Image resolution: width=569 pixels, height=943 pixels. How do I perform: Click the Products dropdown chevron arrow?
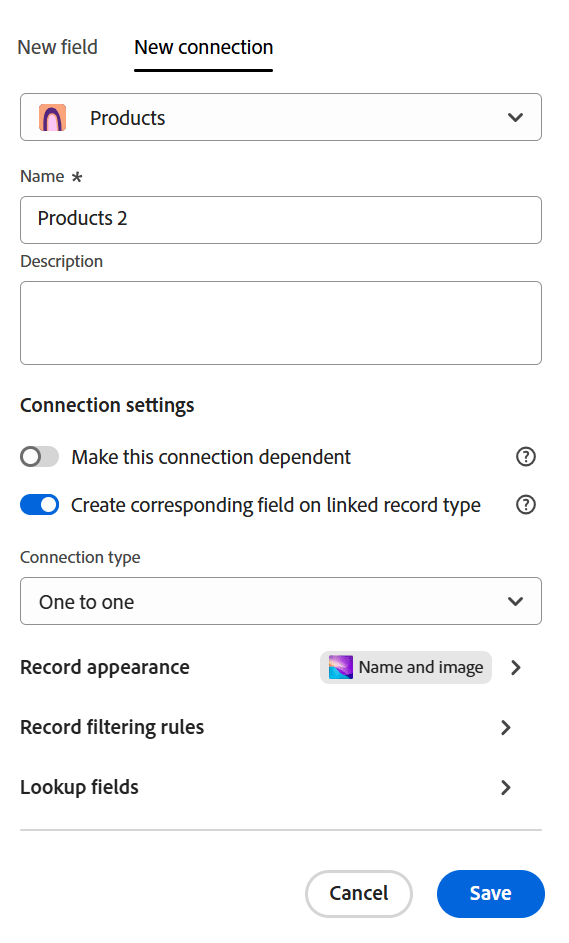tap(515, 117)
